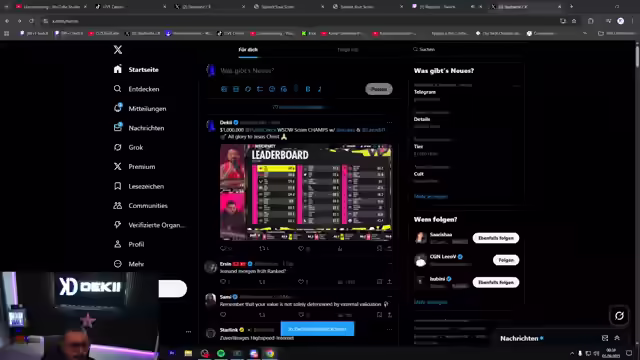The width and height of the screenshot is (640, 360).
Task: Bookmark Sami's post
Action: pyautogui.click(x=379, y=315)
